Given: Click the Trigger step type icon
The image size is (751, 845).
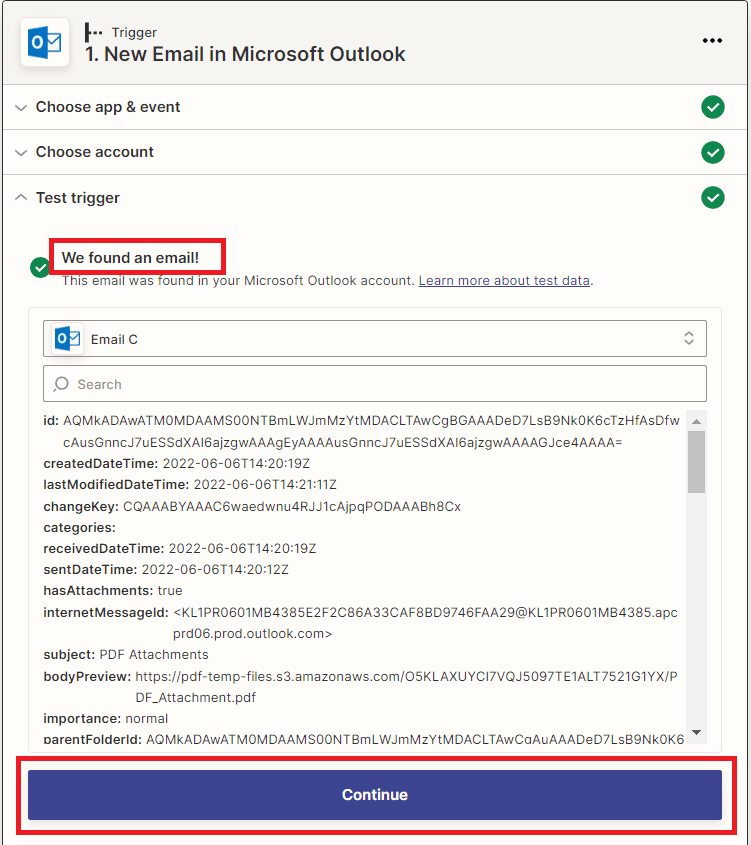Looking at the screenshot, I should 94,32.
